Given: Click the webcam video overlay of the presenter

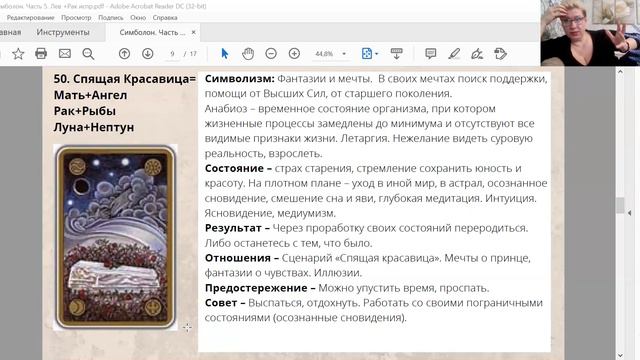Looking at the screenshot, I should click(590, 33).
